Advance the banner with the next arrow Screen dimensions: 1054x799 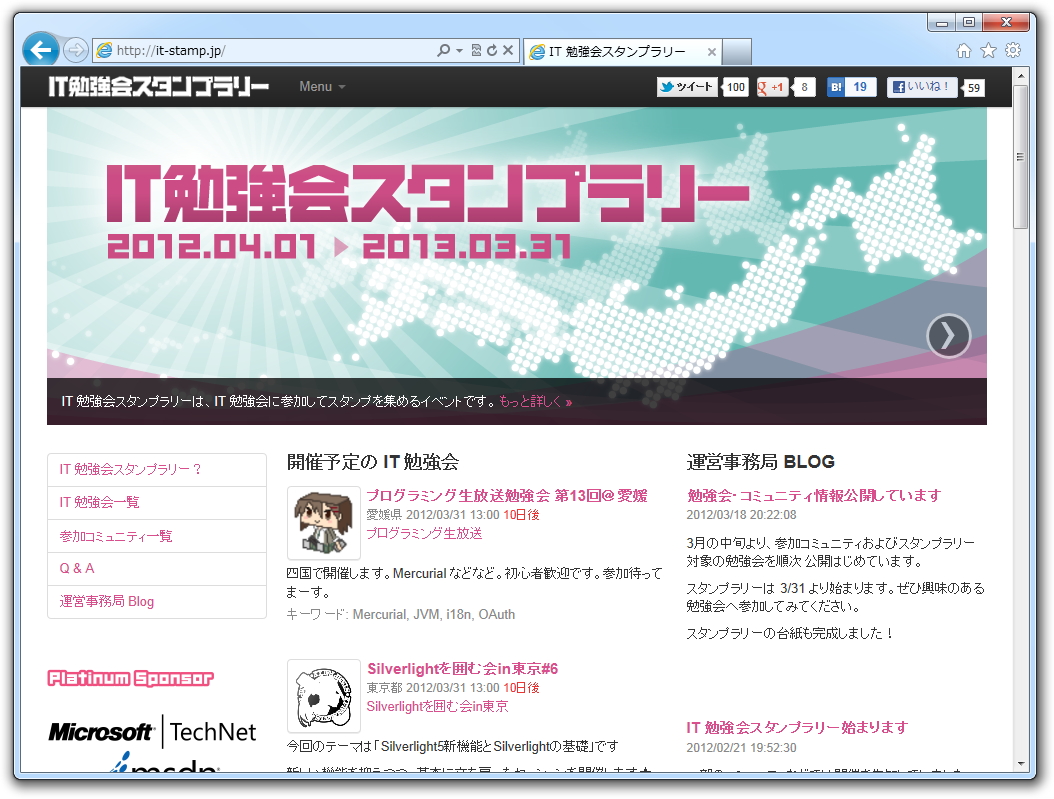tap(948, 336)
